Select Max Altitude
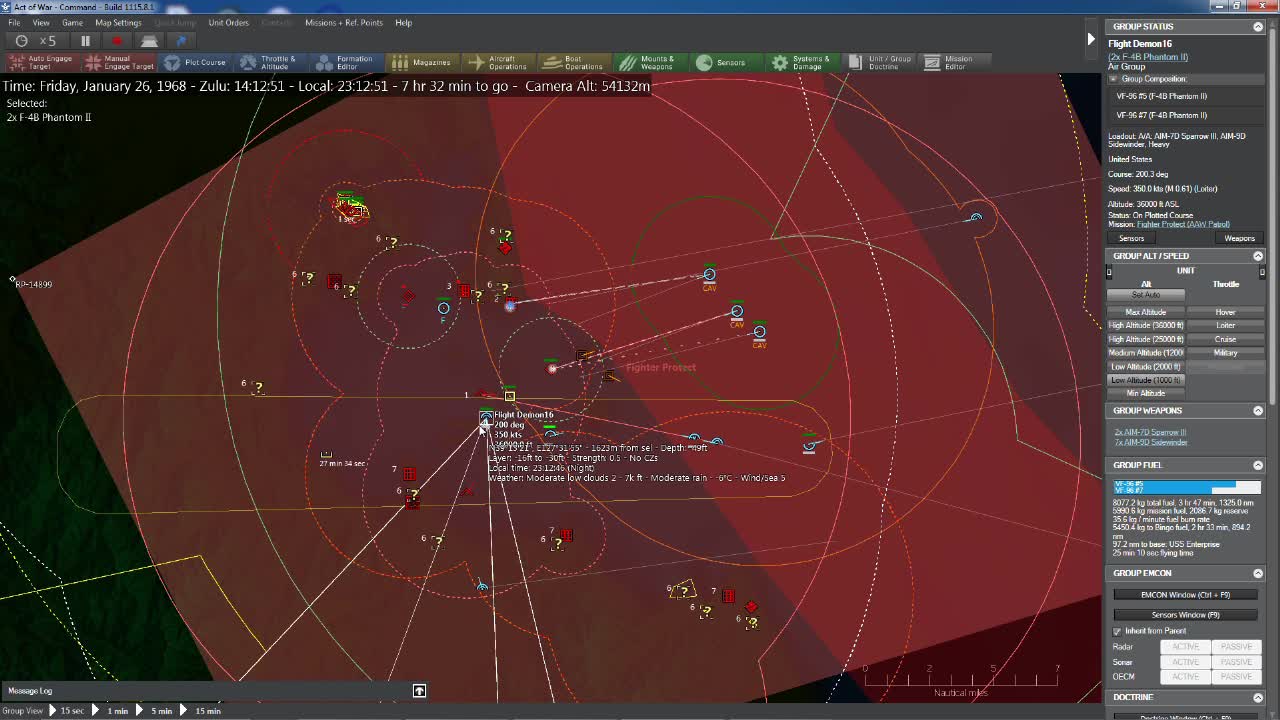Image resolution: width=1280 pixels, height=720 pixels. tap(1146, 312)
